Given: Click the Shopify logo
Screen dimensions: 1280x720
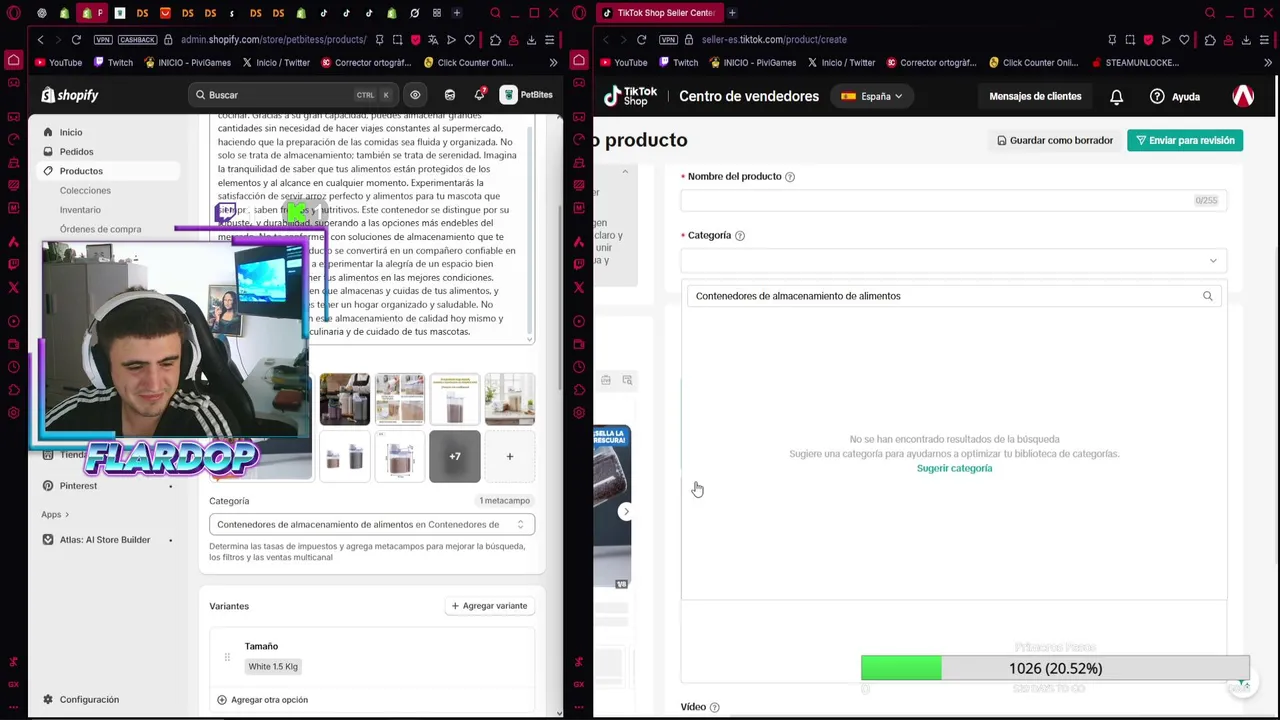Looking at the screenshot, I should [x=70, y=95].
